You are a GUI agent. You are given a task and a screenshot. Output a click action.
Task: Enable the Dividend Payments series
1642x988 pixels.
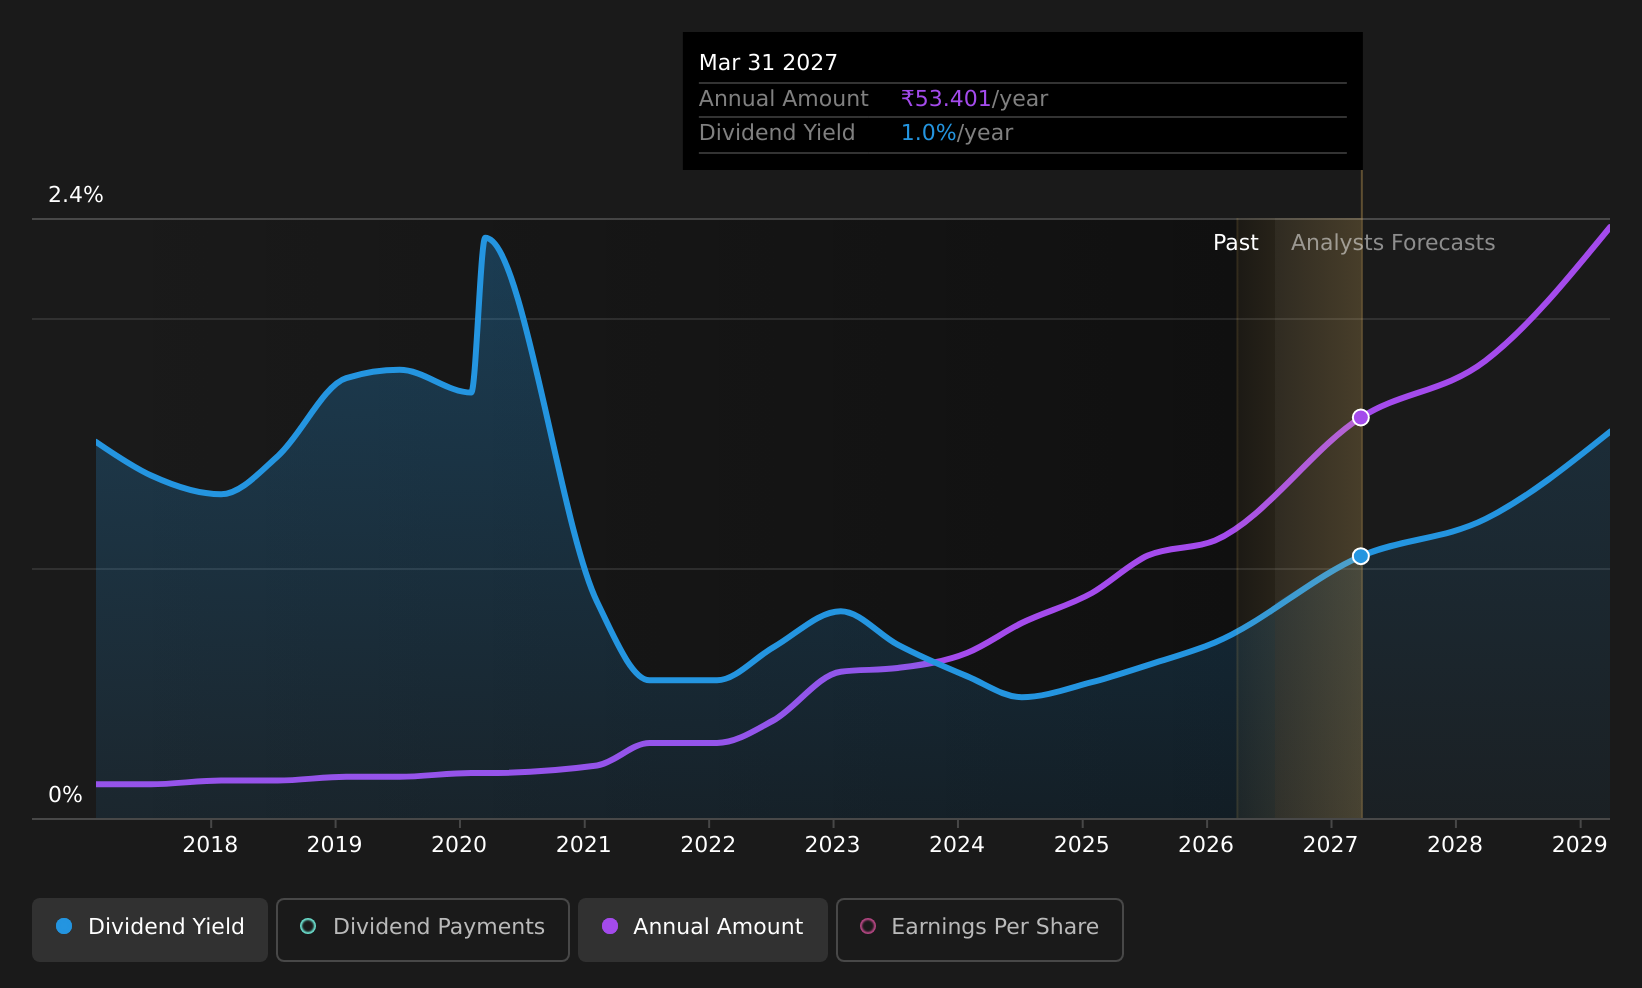click(x=423, y=929)
